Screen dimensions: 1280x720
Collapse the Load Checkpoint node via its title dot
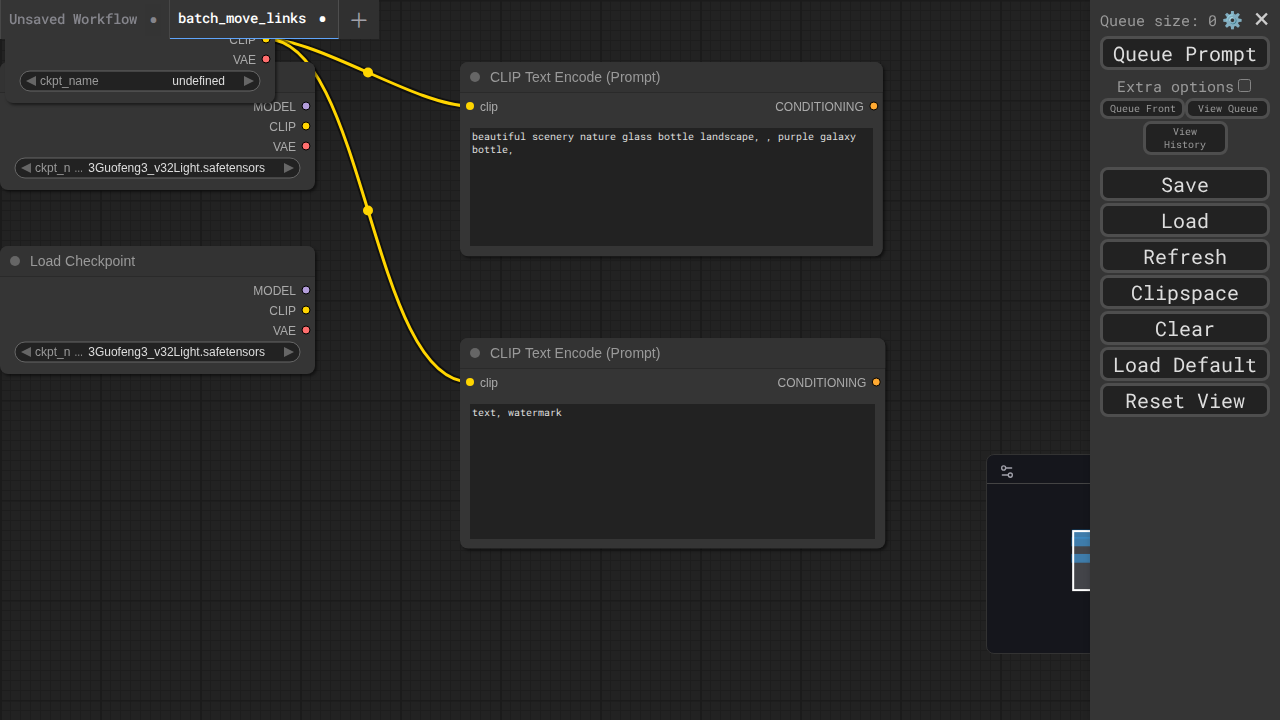(x=15, y=261)
